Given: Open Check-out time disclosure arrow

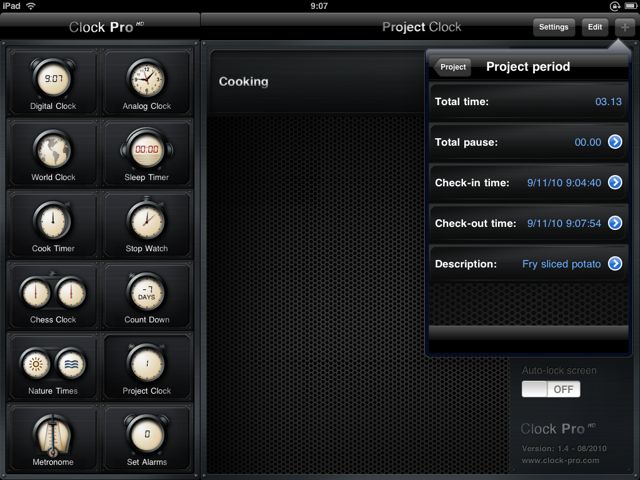Looking at the screenshot, I should click(x=615, y=223).
